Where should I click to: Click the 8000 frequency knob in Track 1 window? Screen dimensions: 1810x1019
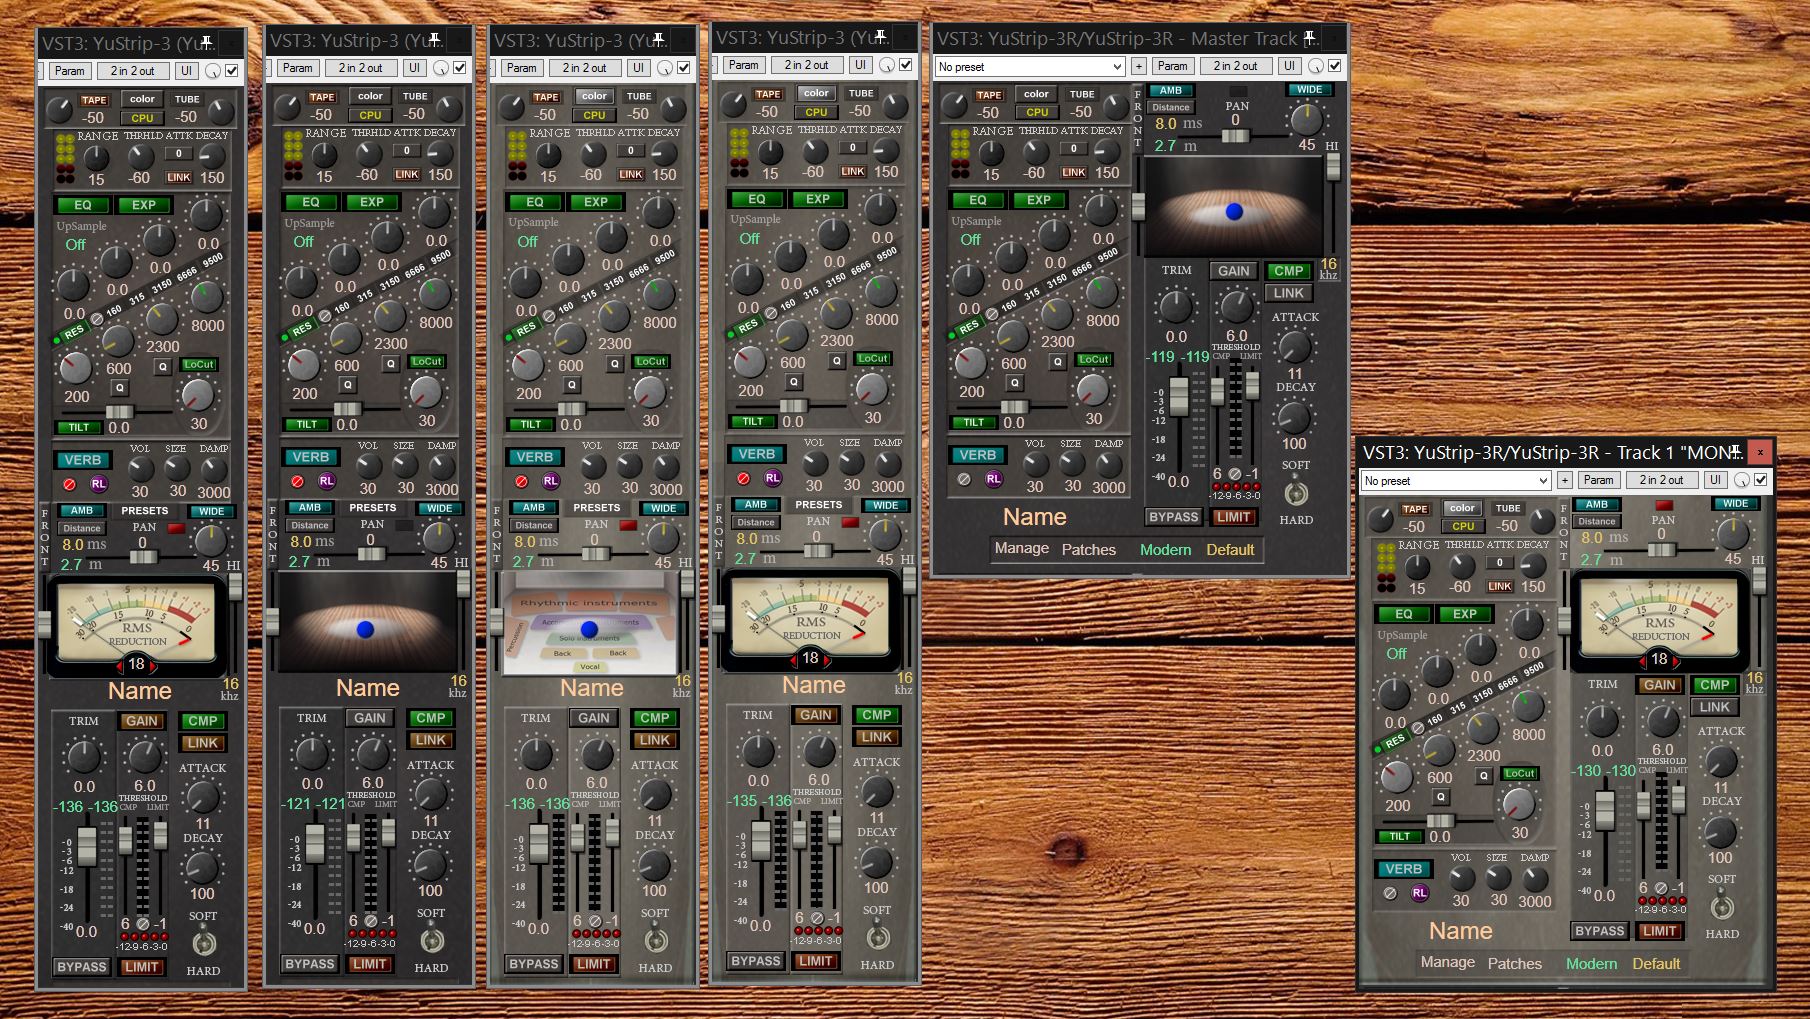point(1528,706)
